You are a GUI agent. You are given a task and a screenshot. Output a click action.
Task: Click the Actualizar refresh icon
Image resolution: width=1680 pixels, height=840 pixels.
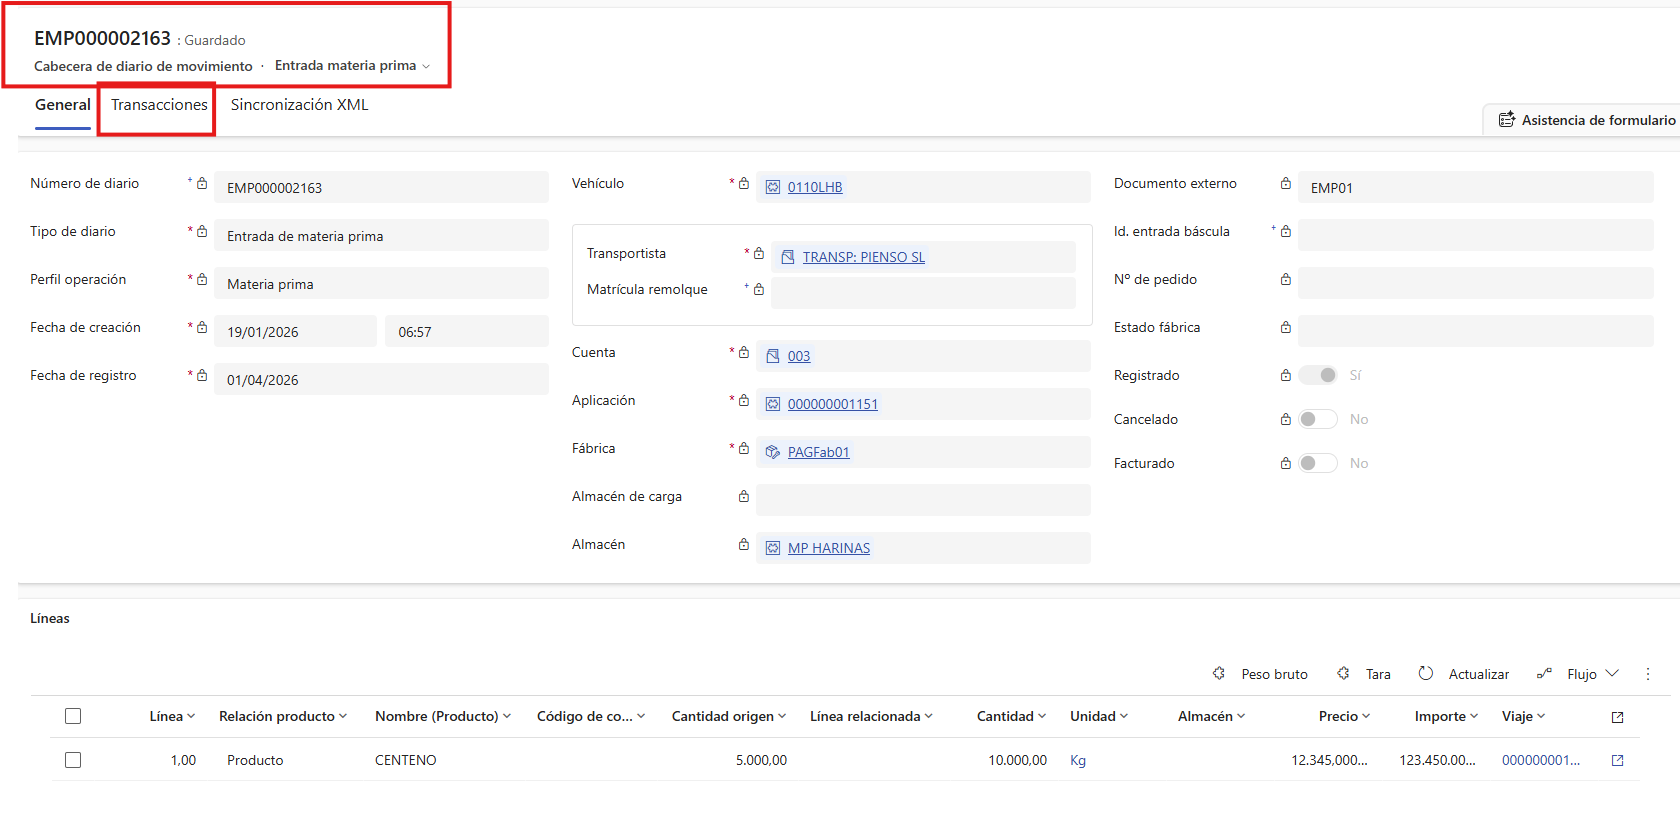(1426, 674)
